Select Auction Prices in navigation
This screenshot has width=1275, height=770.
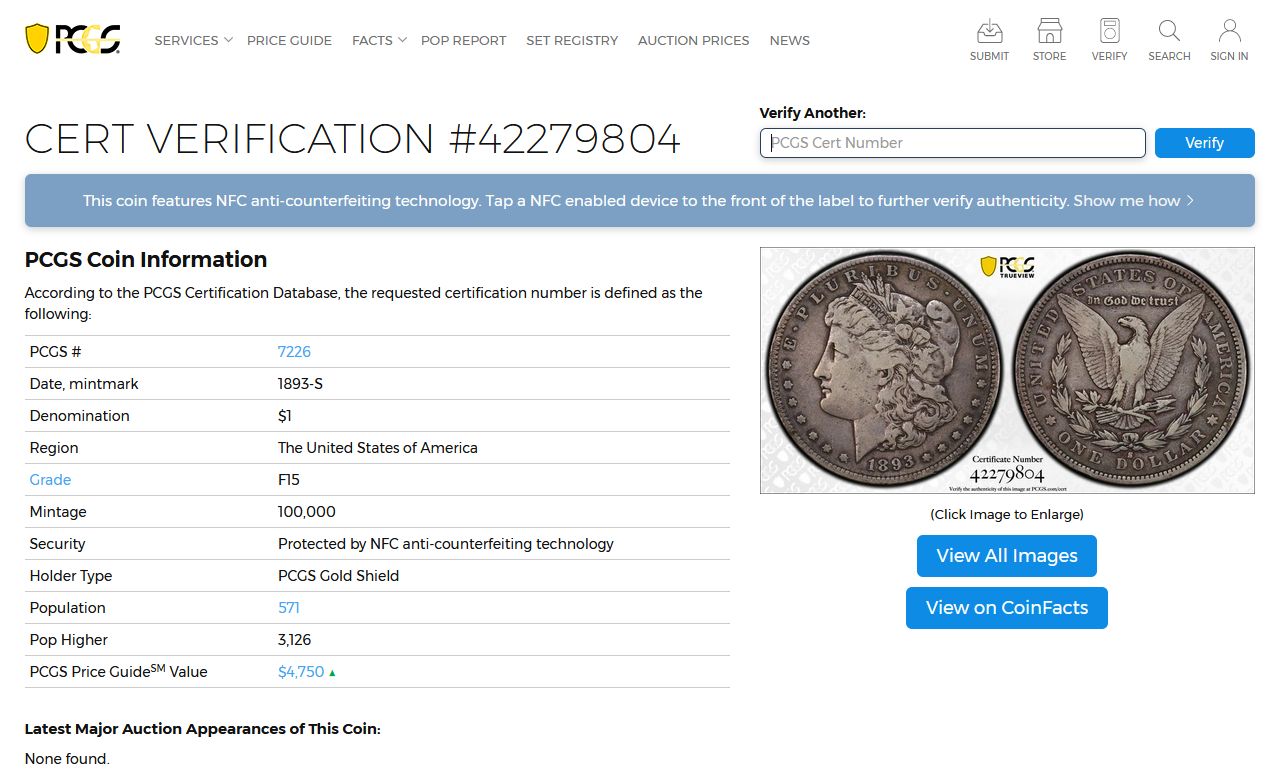(x=693, y=41)
